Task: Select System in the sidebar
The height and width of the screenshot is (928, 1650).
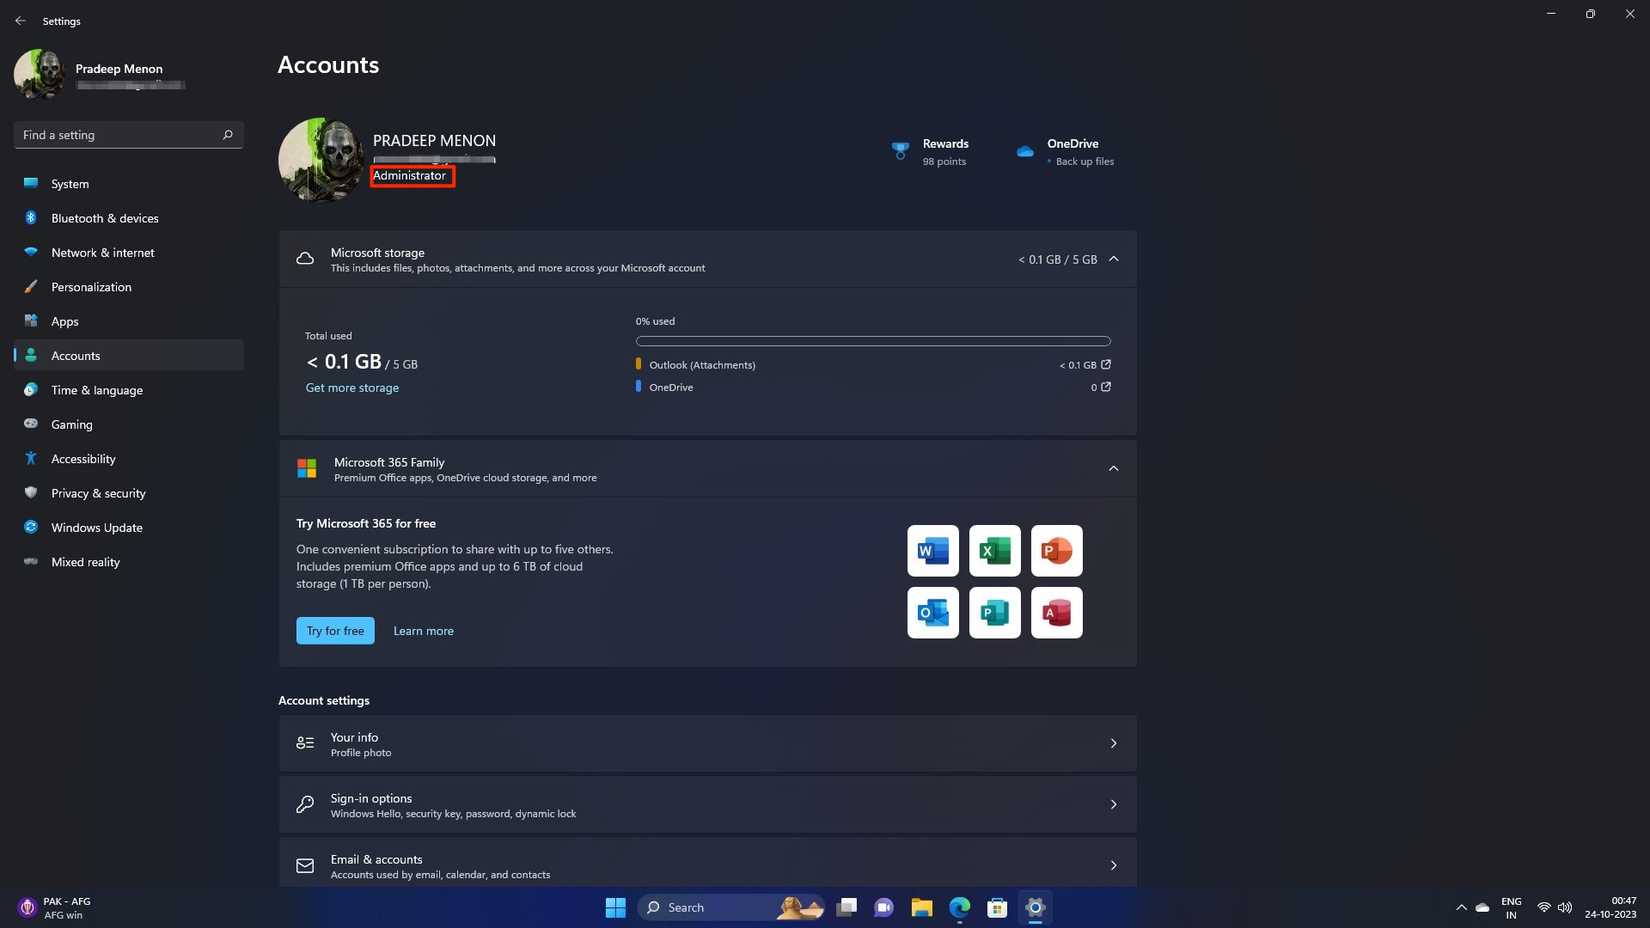Action: pos(128,184)
